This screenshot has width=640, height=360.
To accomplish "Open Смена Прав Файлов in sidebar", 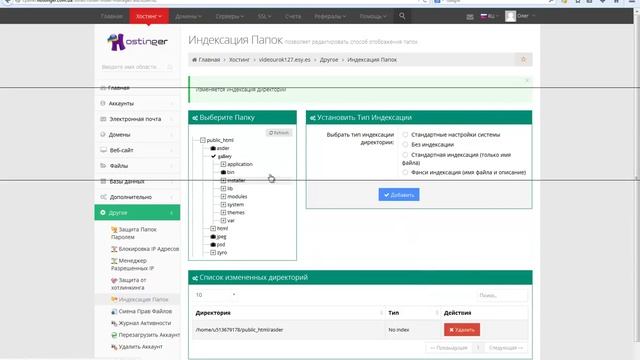I will pos(141,311).
